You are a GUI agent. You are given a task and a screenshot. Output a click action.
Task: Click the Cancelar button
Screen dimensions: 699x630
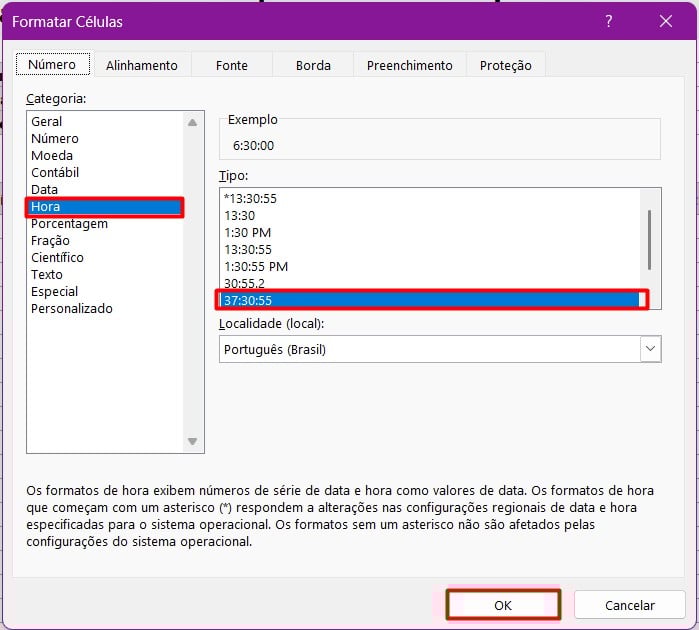tap(629, 605)
